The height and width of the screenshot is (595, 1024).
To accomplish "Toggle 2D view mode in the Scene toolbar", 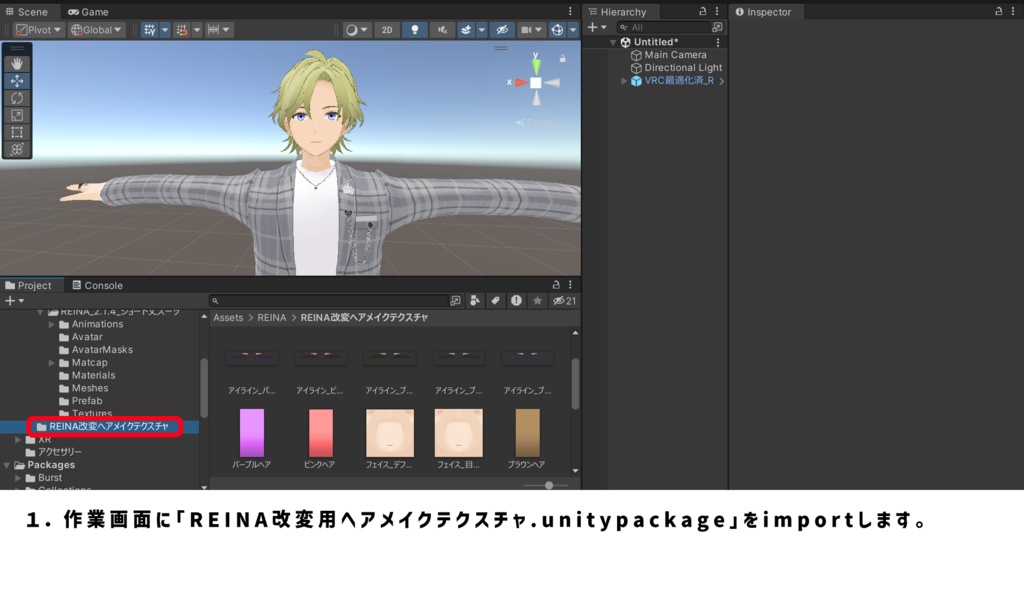I will (388, 29).
